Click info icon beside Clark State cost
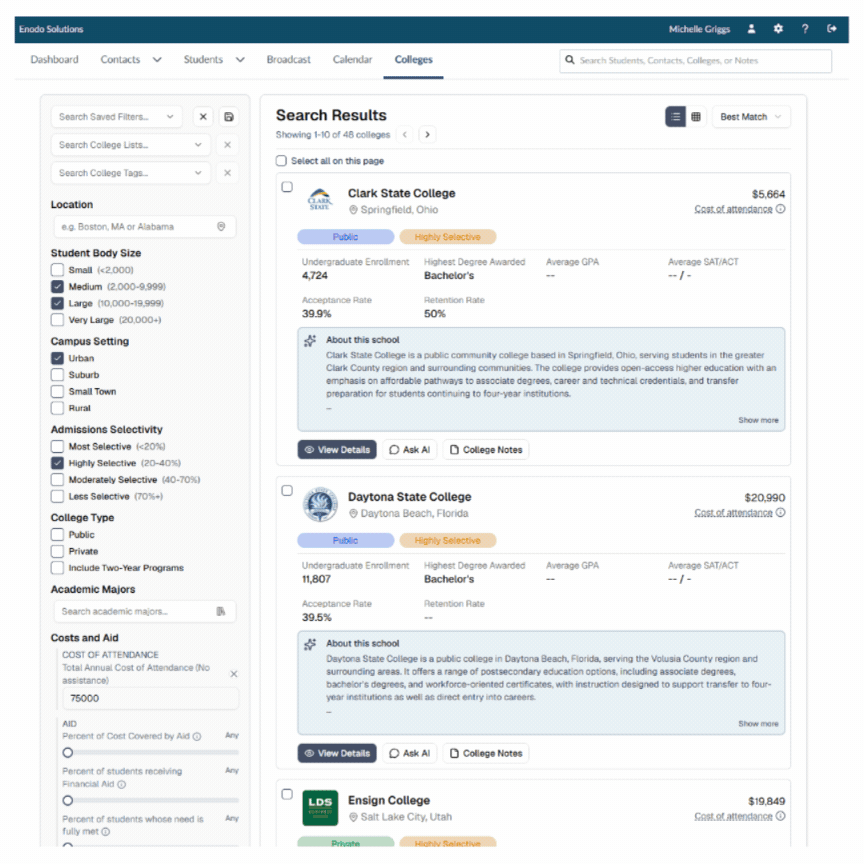The height and width of the screenshot is (864, 864). [x=780, y=209]
